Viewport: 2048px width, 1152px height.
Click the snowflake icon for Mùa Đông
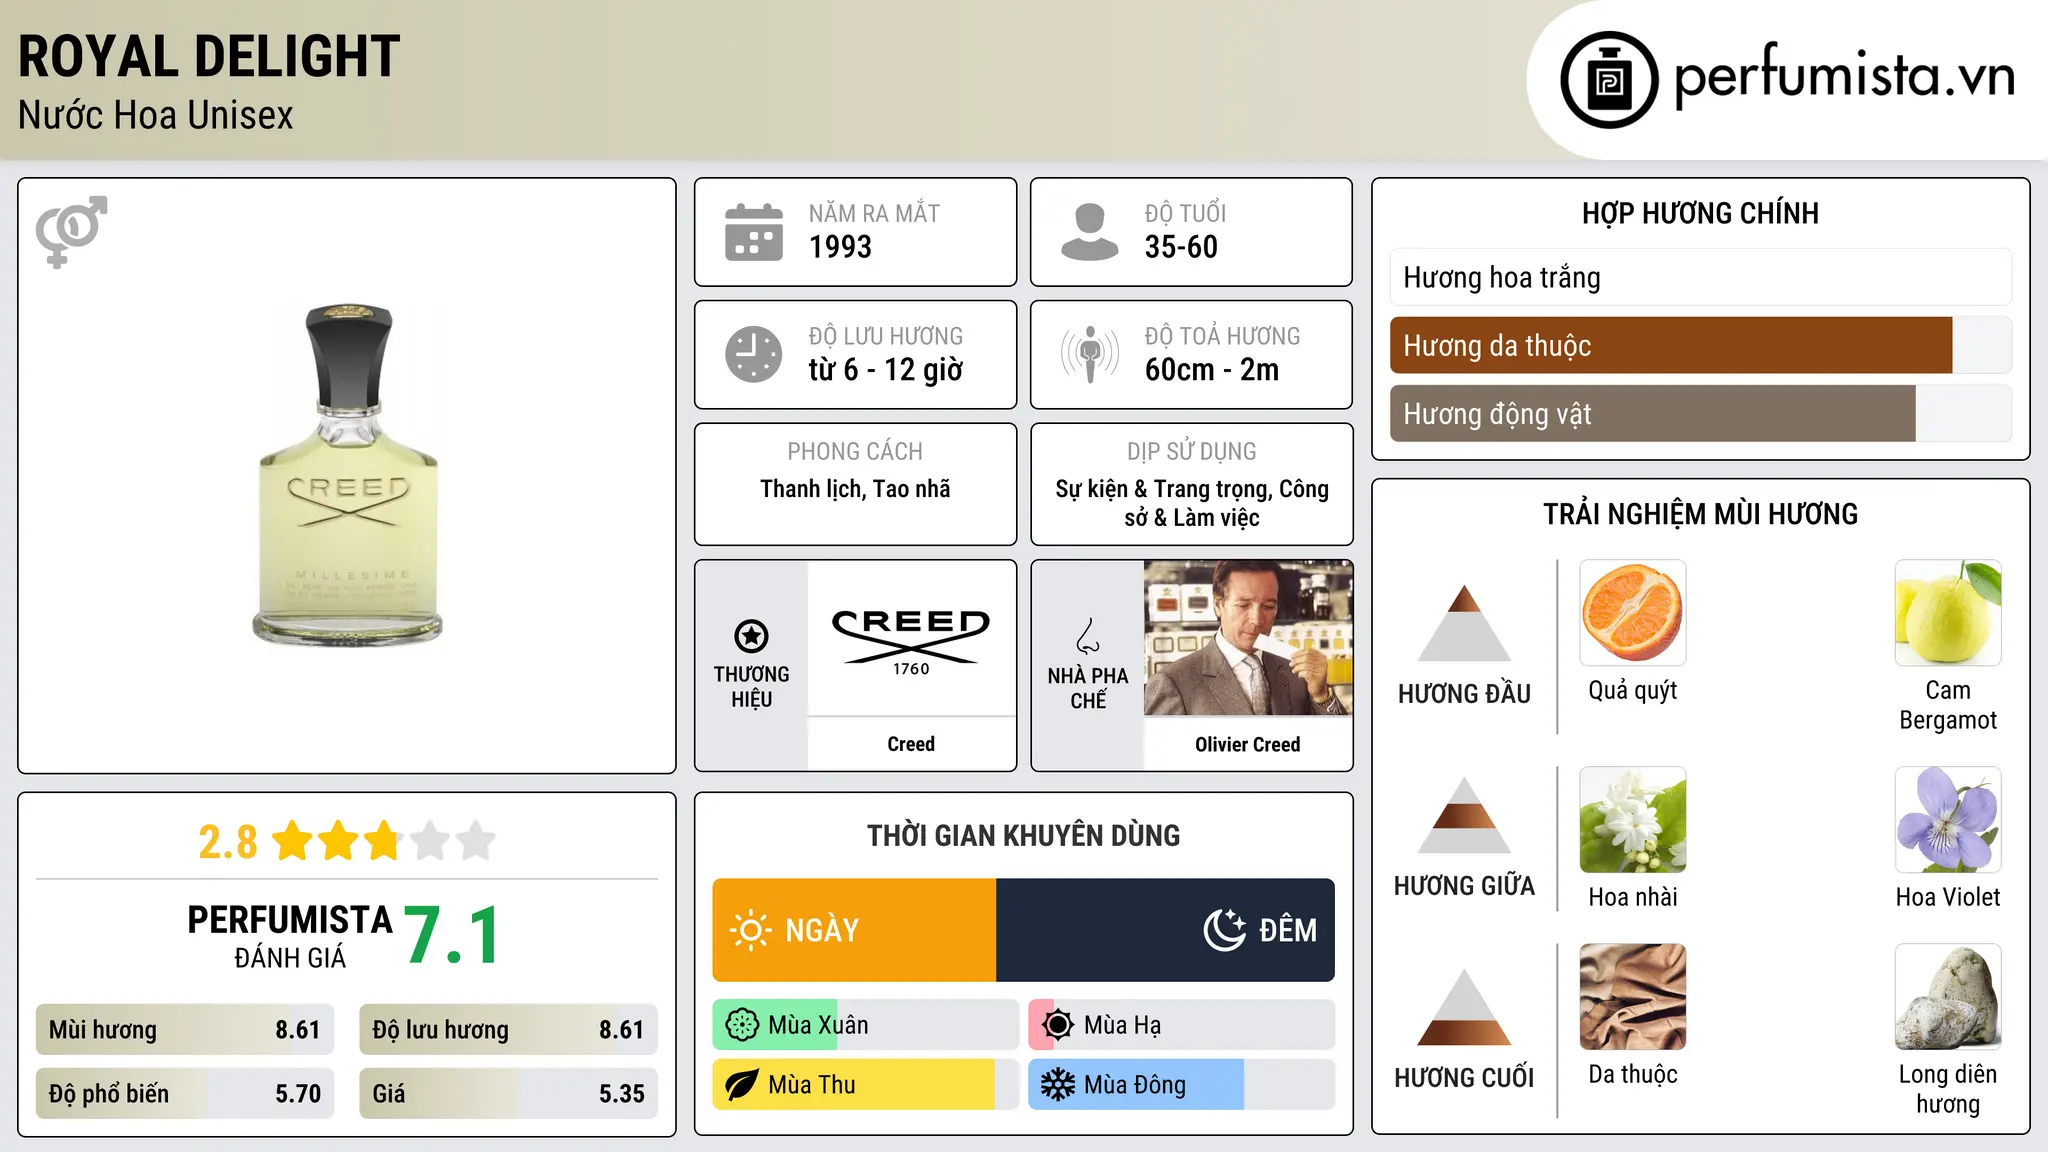click(1058, 1085)
